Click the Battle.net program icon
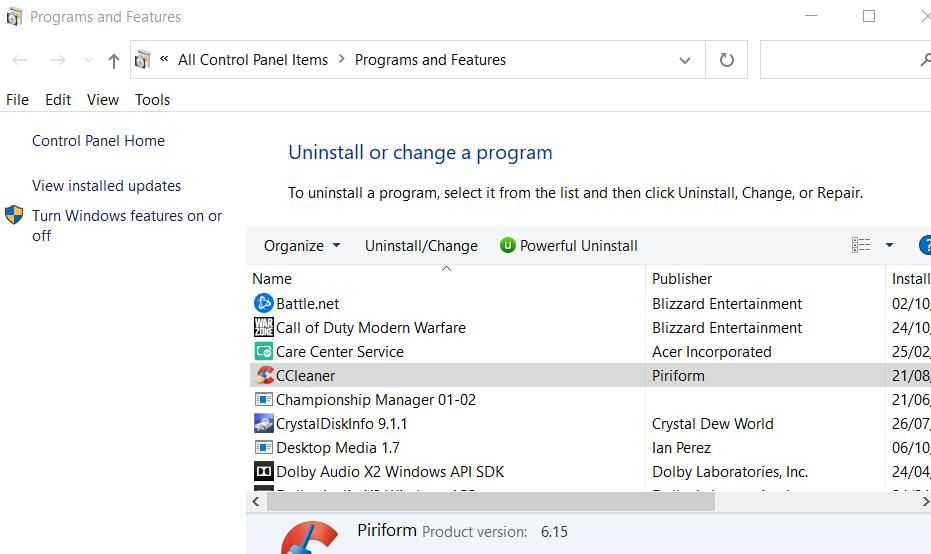931x554 pixels. (263, 303)
